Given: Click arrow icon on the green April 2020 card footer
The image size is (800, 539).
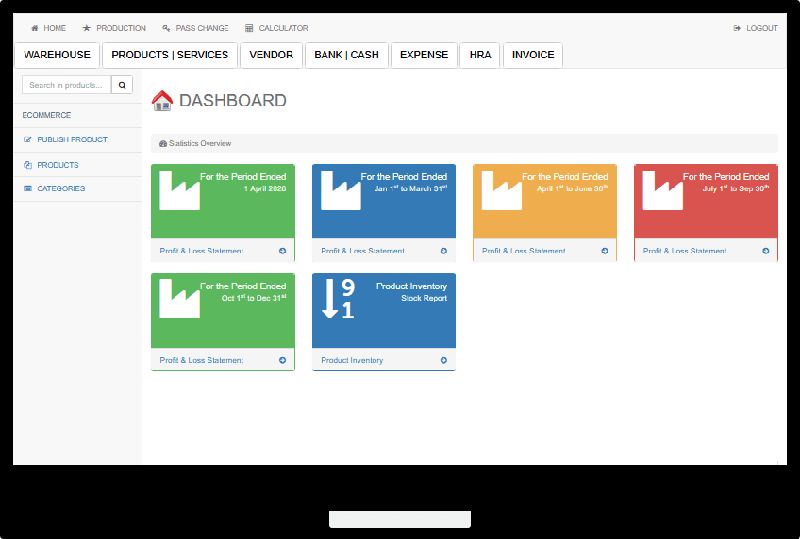Looking at the screenshot, I should pyautogui.click(x=283, y=251).
